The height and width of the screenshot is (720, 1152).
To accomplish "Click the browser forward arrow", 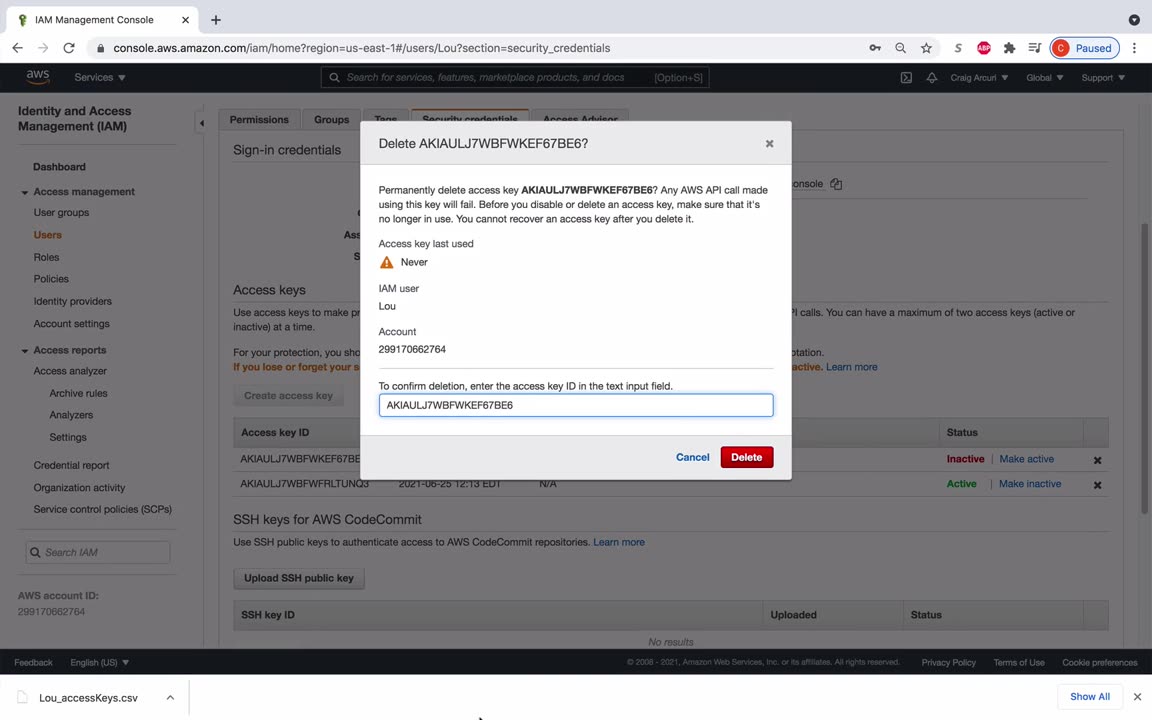I will (x=43, y=48).
